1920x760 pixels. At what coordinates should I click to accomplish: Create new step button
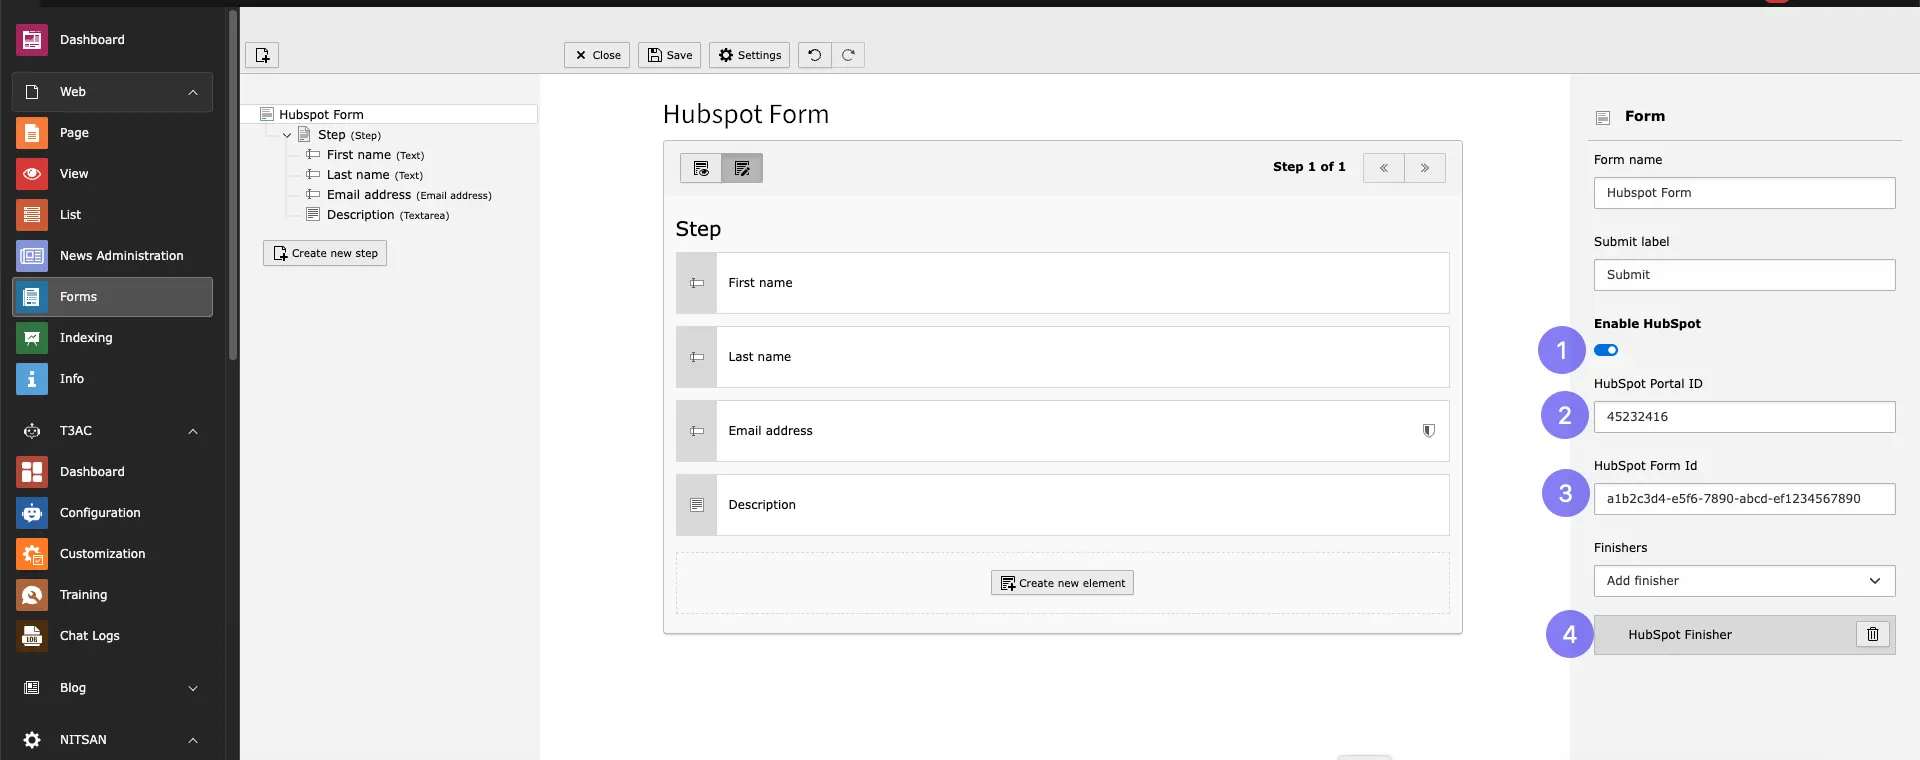(x=325, y=253)
